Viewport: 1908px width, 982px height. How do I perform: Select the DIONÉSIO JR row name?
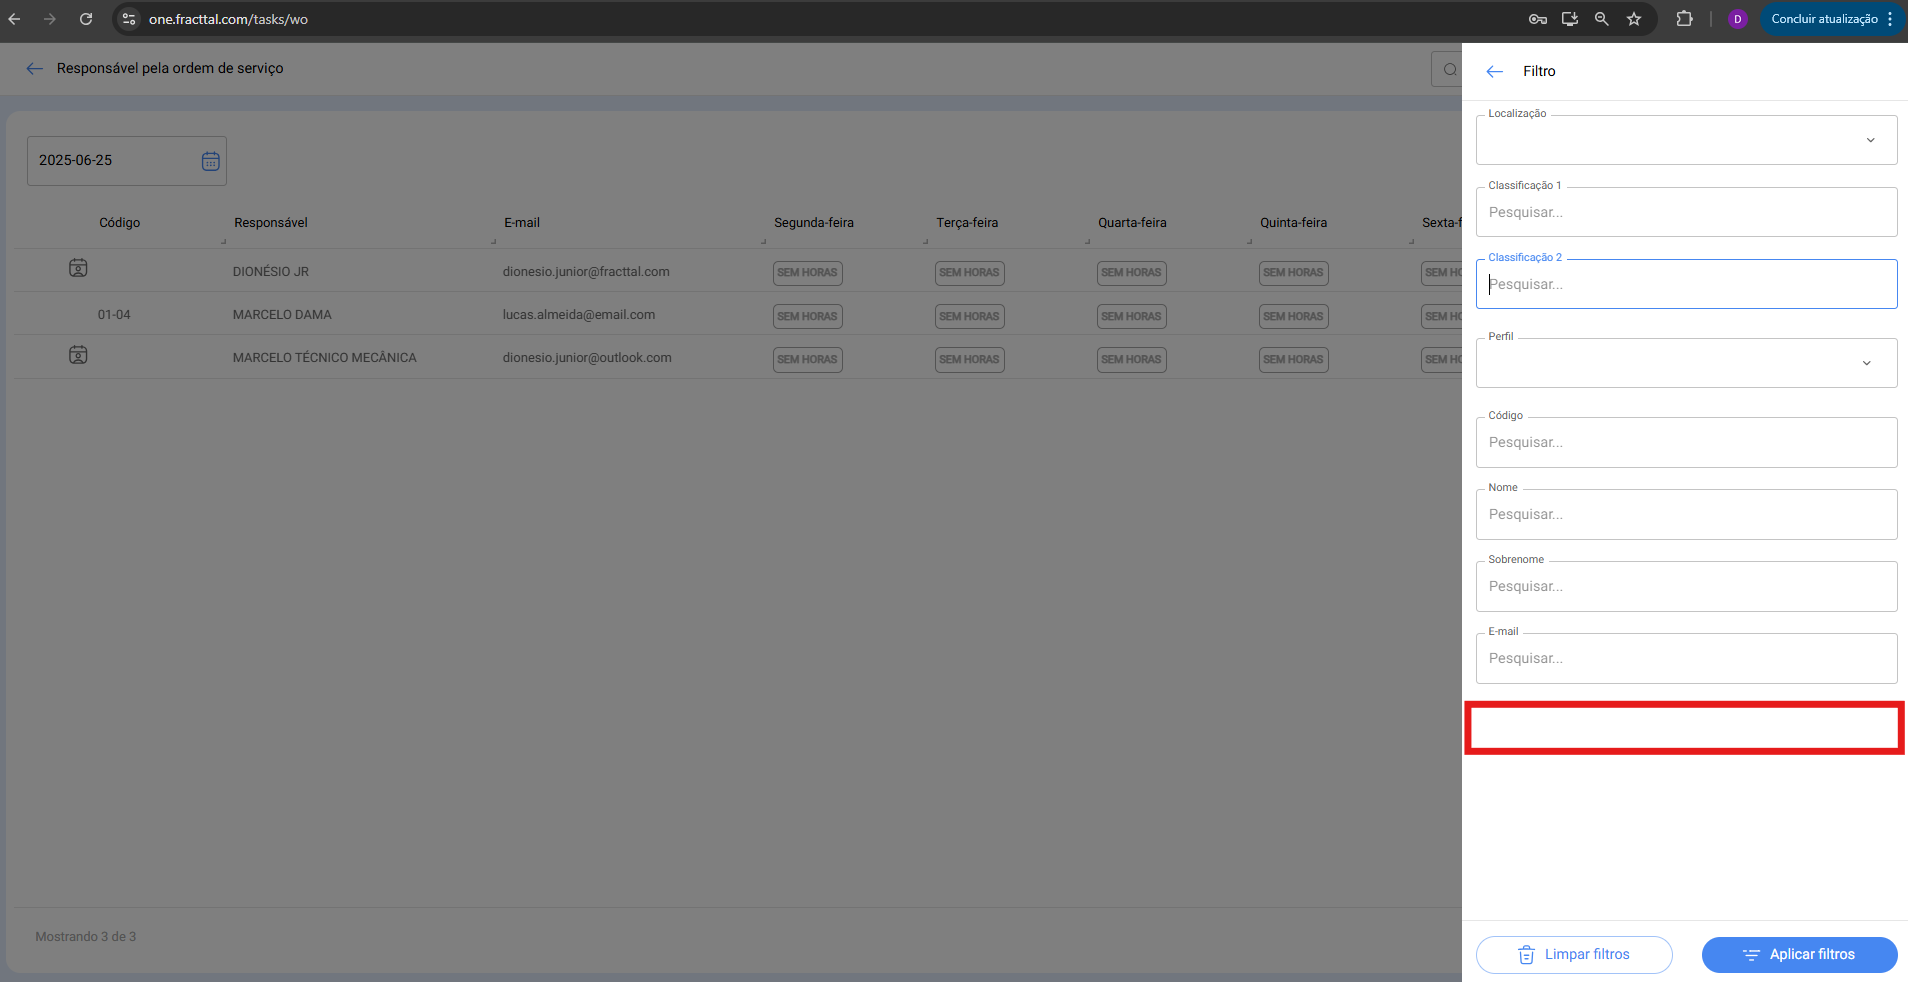271,272
